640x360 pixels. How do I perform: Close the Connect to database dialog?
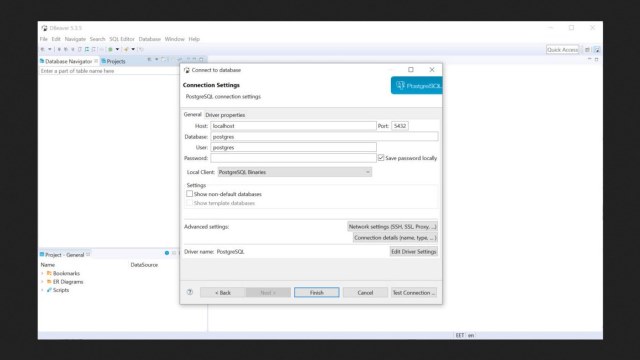[432, 70]
